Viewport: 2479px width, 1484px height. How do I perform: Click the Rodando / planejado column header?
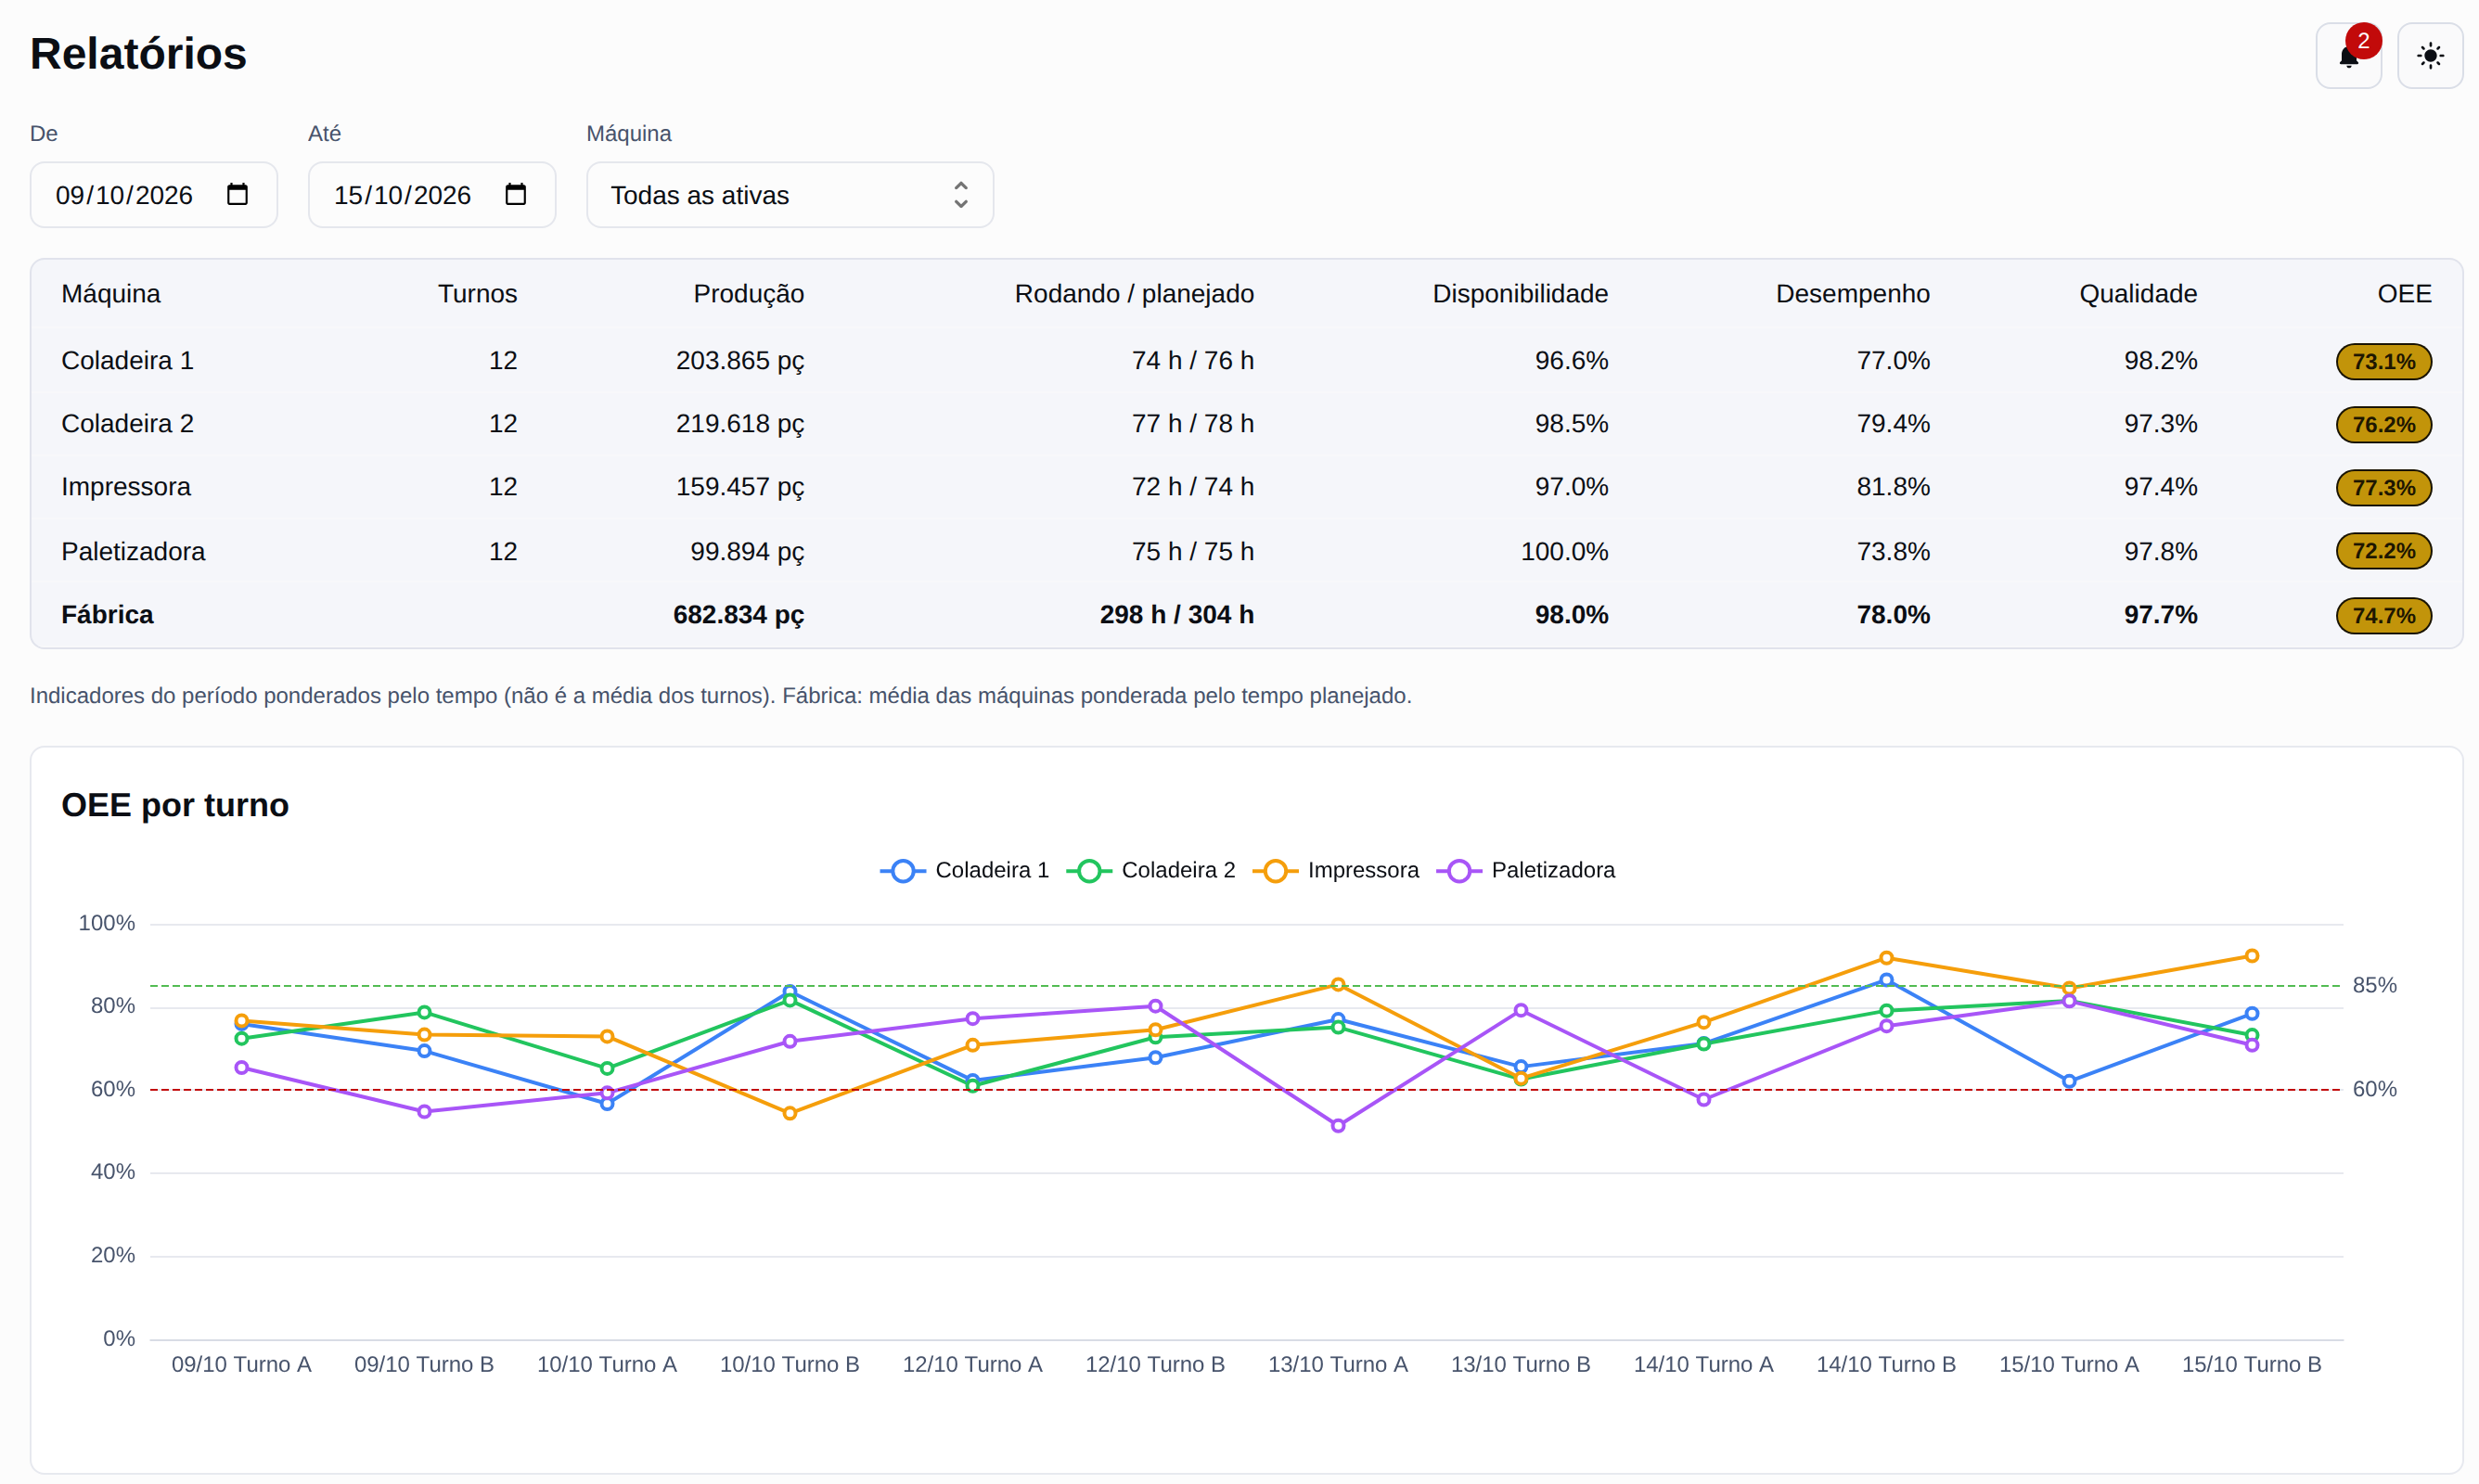[1134, 293]
